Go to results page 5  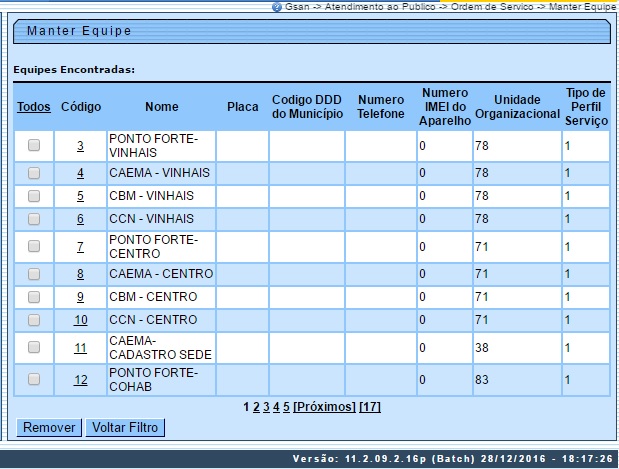tap(286, 407)
